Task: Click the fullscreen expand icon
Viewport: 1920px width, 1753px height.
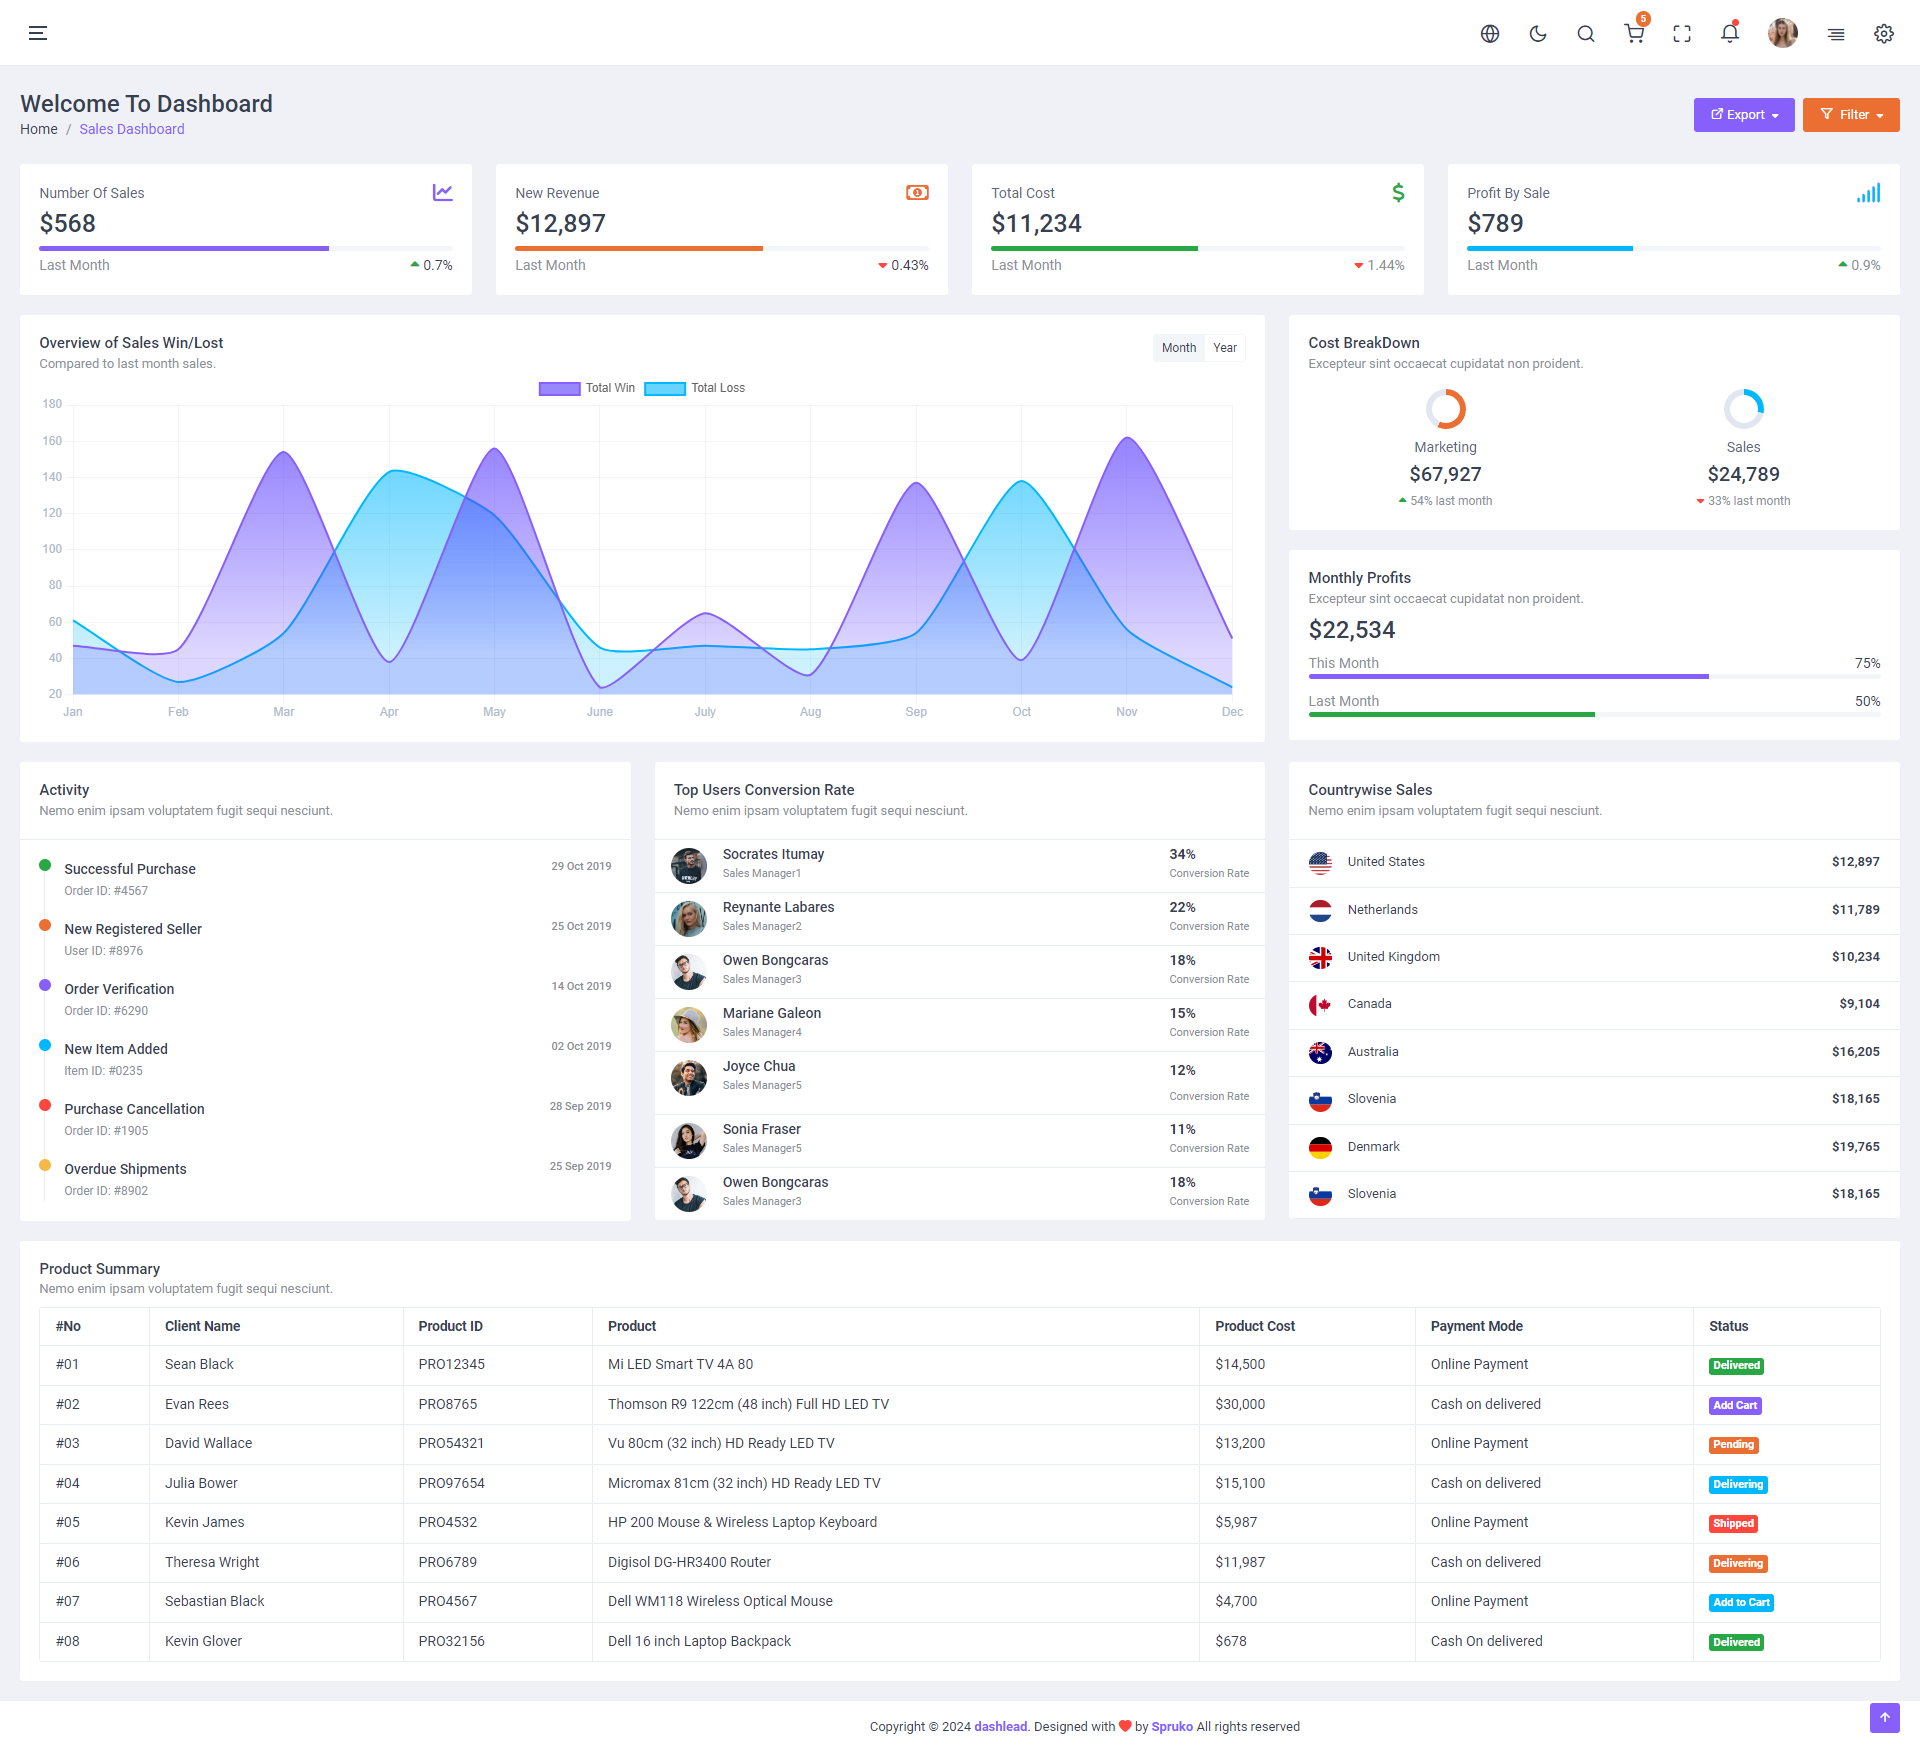Action: pos(1682,34)
